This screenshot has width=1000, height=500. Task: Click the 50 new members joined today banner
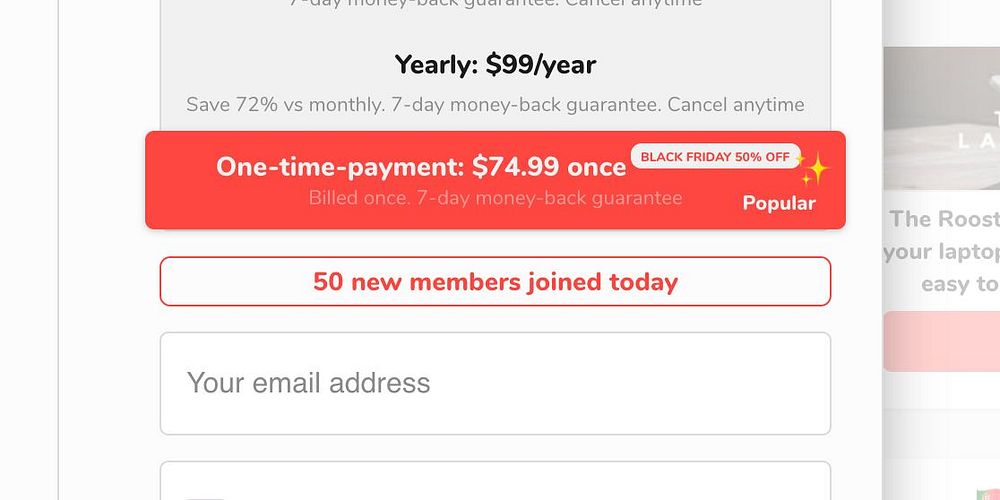(495, 282)
